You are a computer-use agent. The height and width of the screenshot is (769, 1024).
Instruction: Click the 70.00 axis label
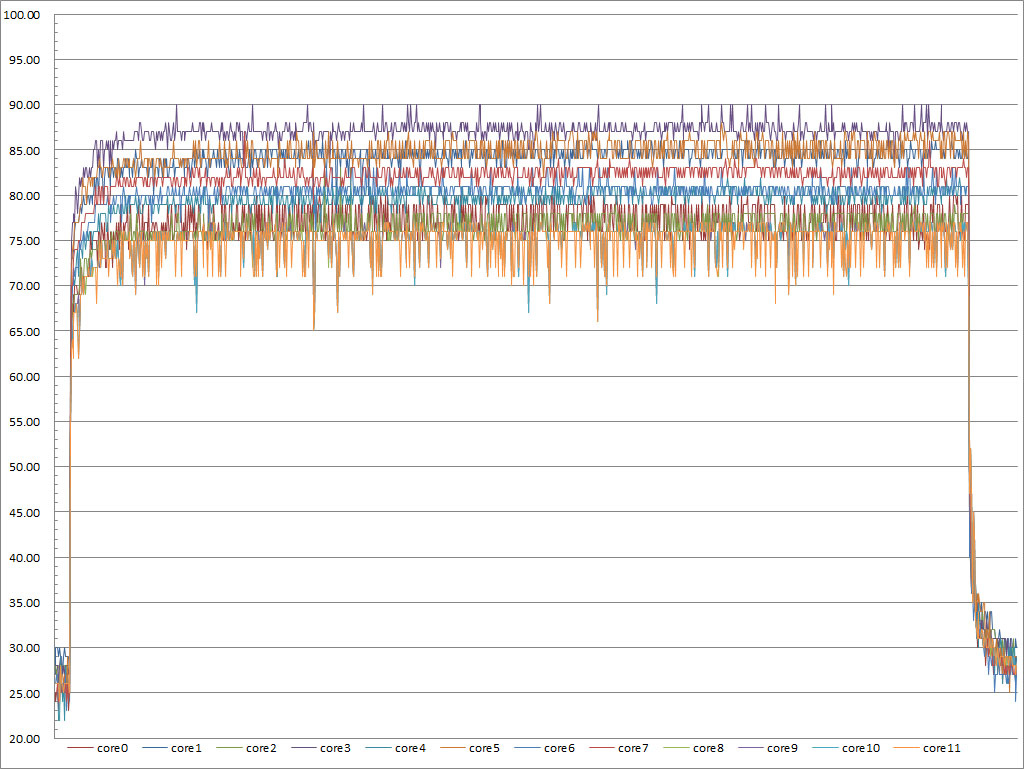24,286
